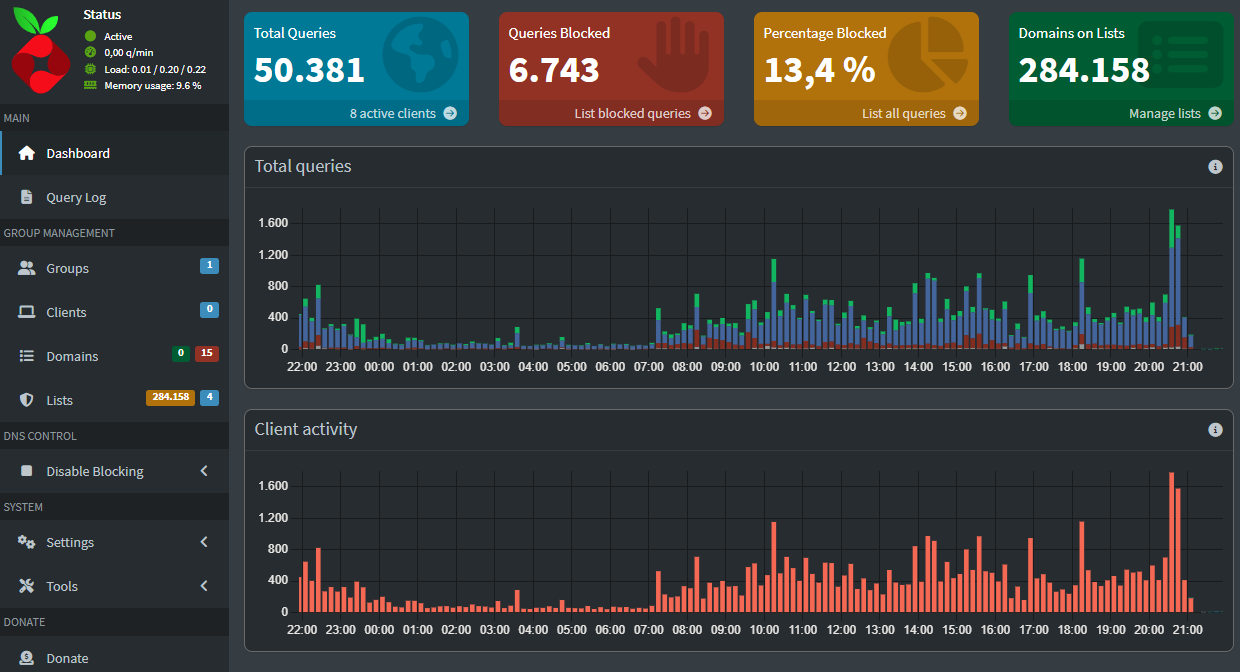Click the List blocked queries link

tap(632, 113)
